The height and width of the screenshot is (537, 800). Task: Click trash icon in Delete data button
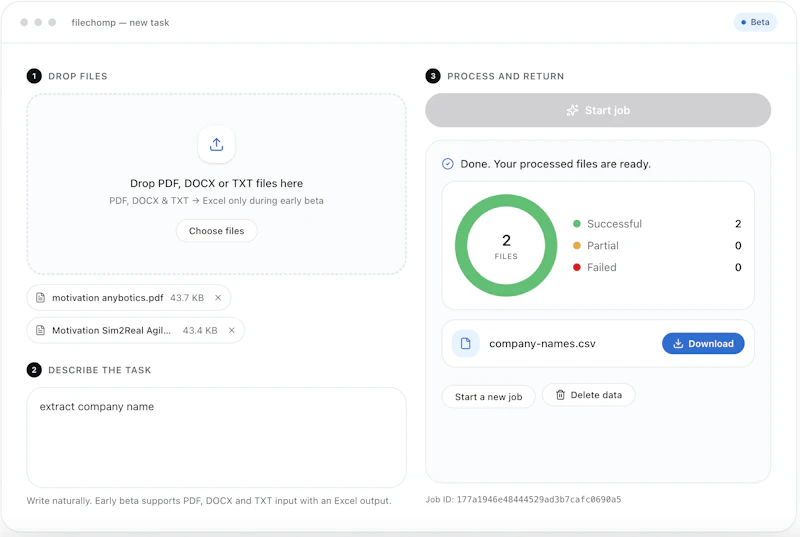point(560,395)
